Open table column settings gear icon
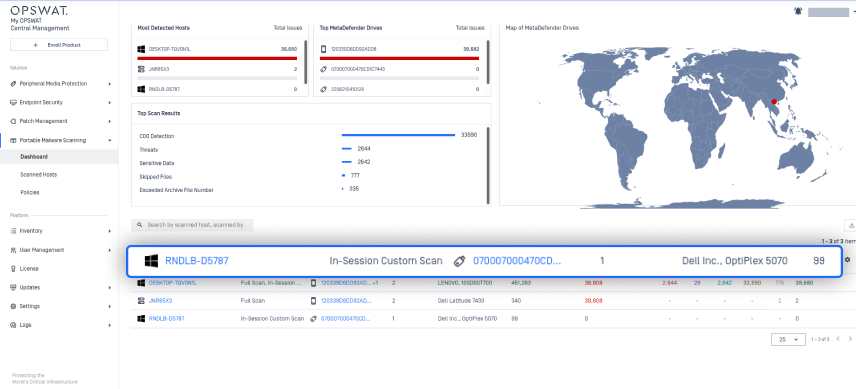The width and height of the screenshot is (856, 389). coord(848,260)
